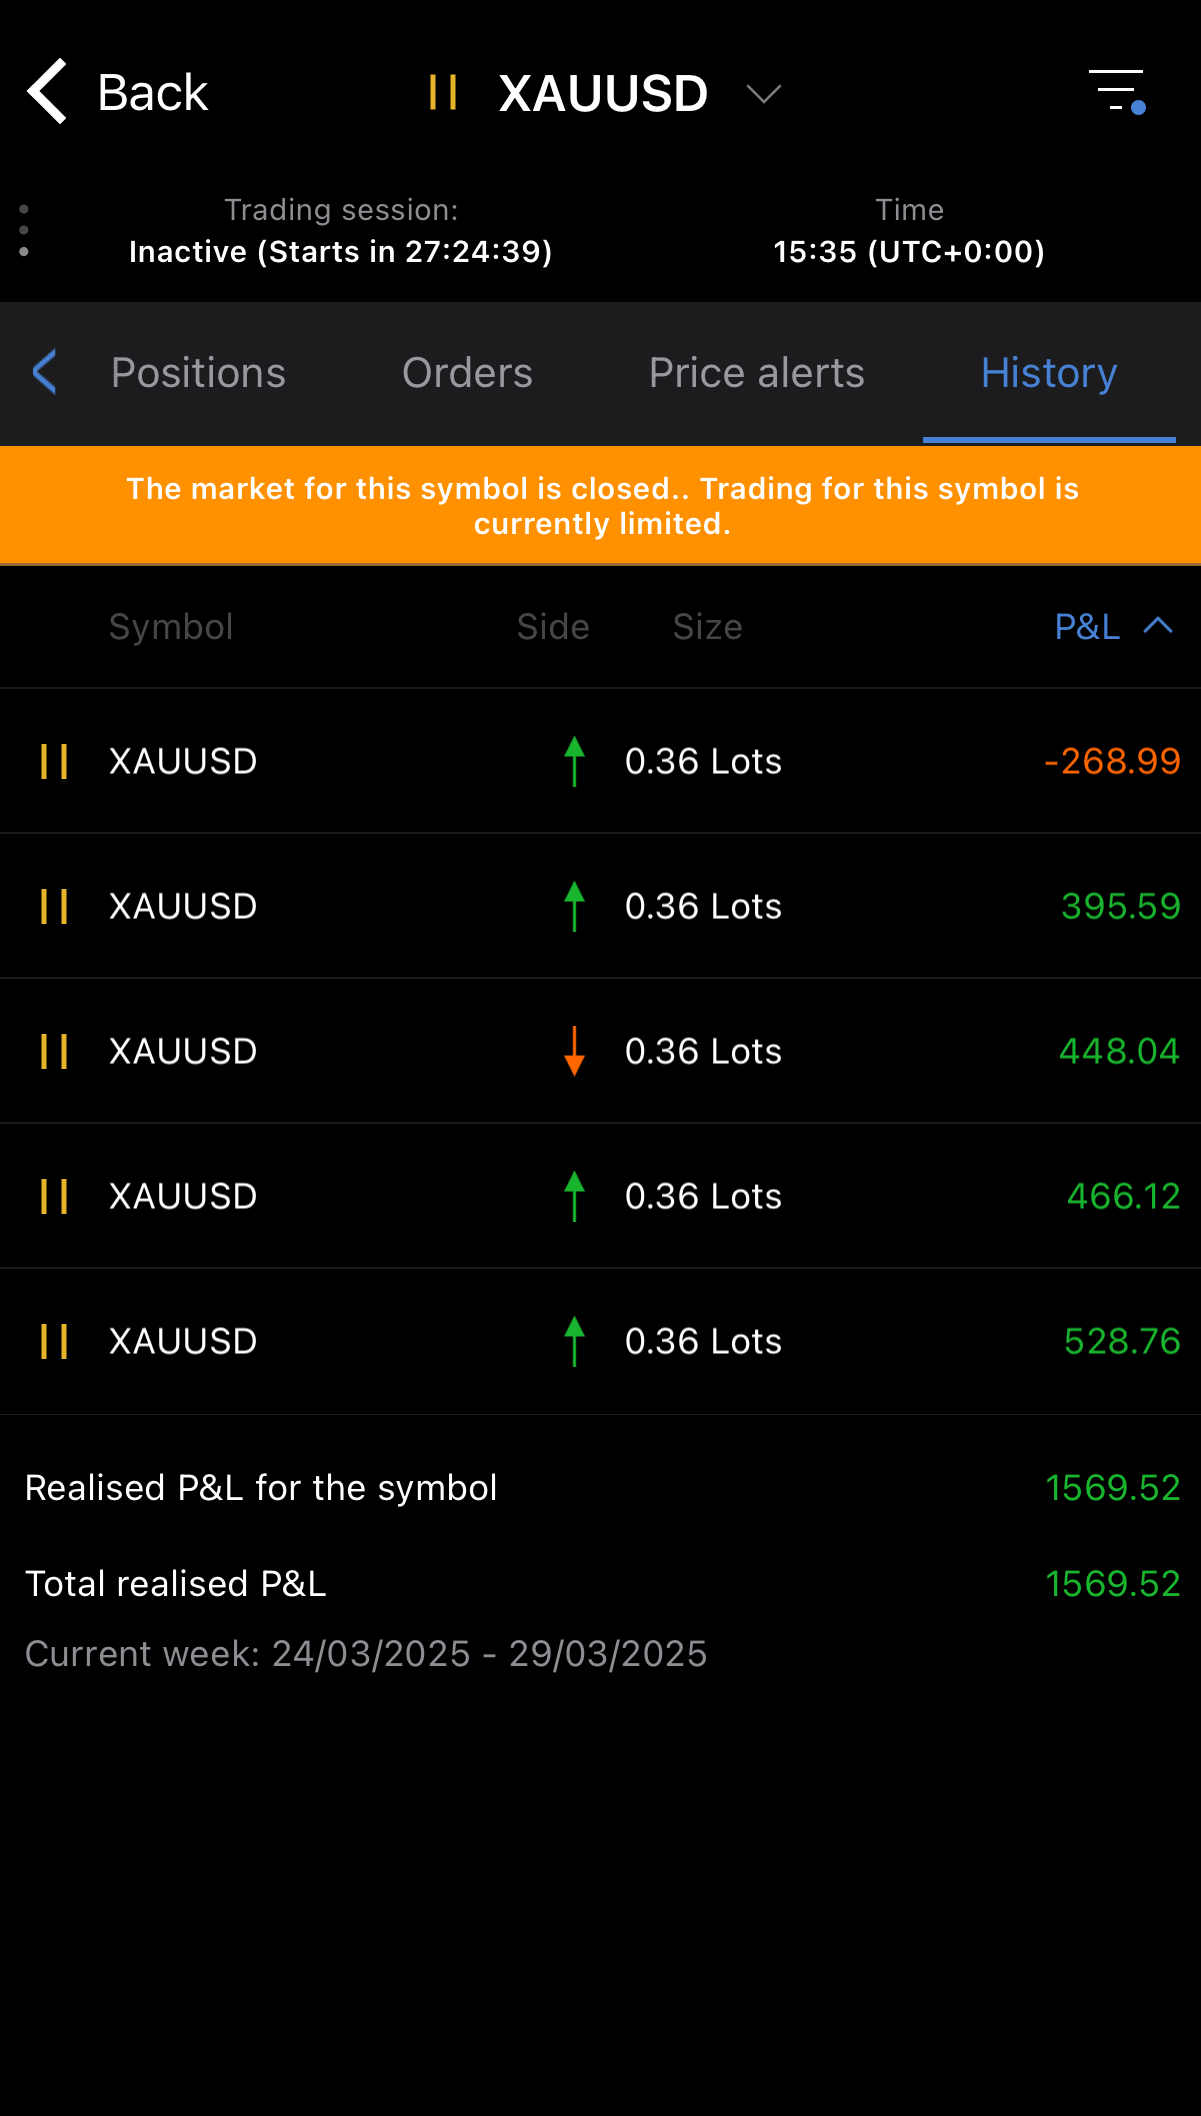Tap the gold icon on the 528.76 trade row
This screenshot has height=2116, width=1201.
point(54,1341)
